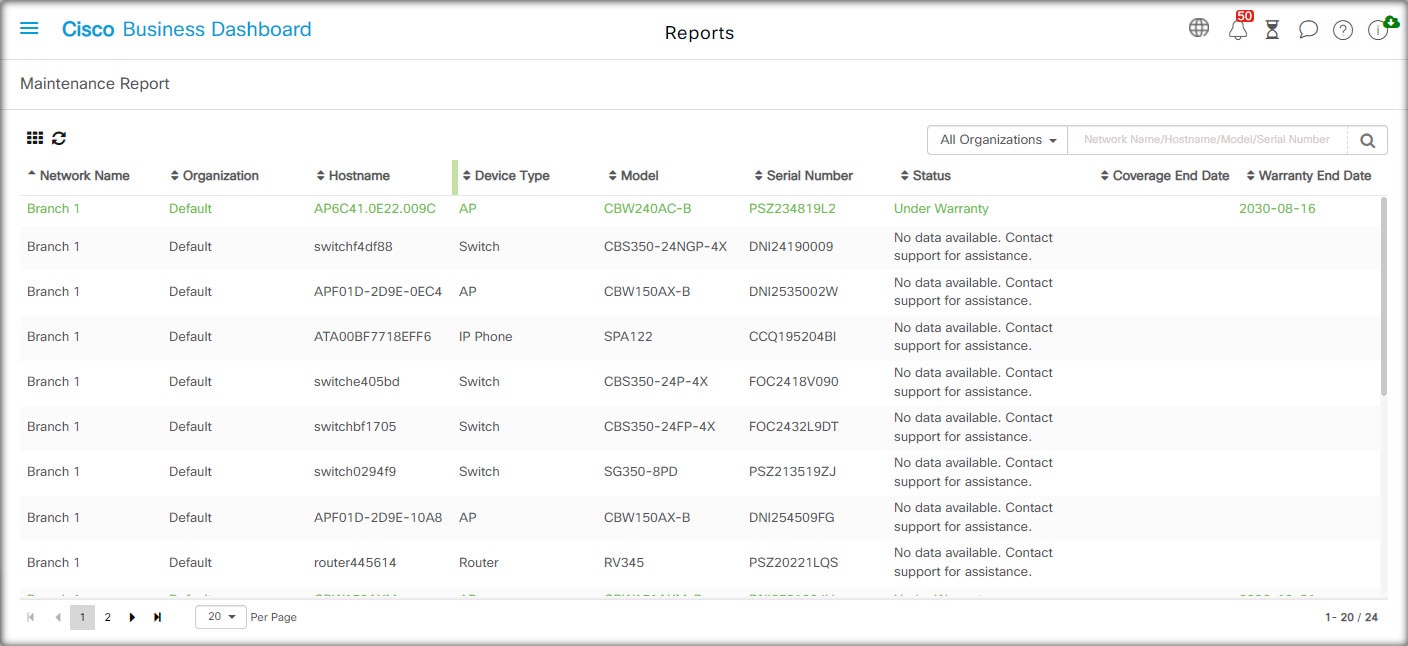The height and width of the screenshot is (646, 1408).
Task: Open notifications bell with 50 badge
Action: tap(1238, 29)
